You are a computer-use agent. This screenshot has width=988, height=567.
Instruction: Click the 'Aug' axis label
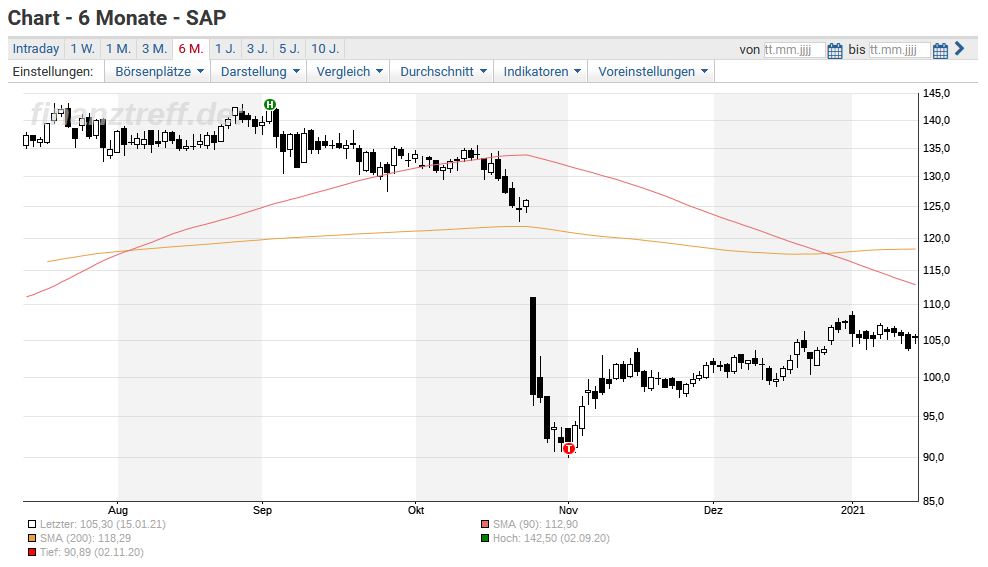coord(118,510)
